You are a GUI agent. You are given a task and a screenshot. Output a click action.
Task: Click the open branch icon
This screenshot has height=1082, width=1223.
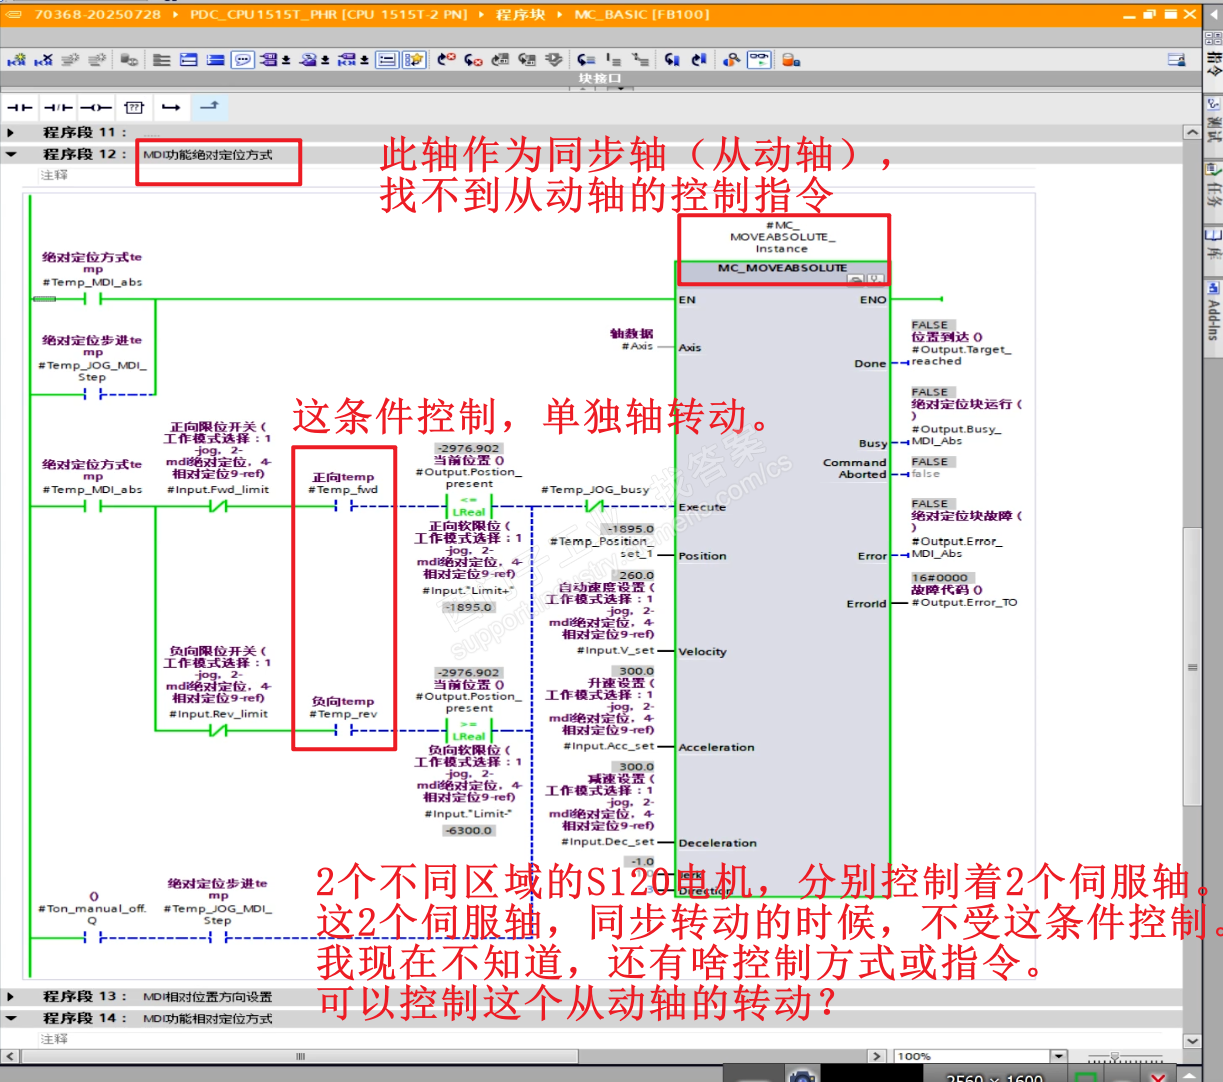click(x=171, y=107)
